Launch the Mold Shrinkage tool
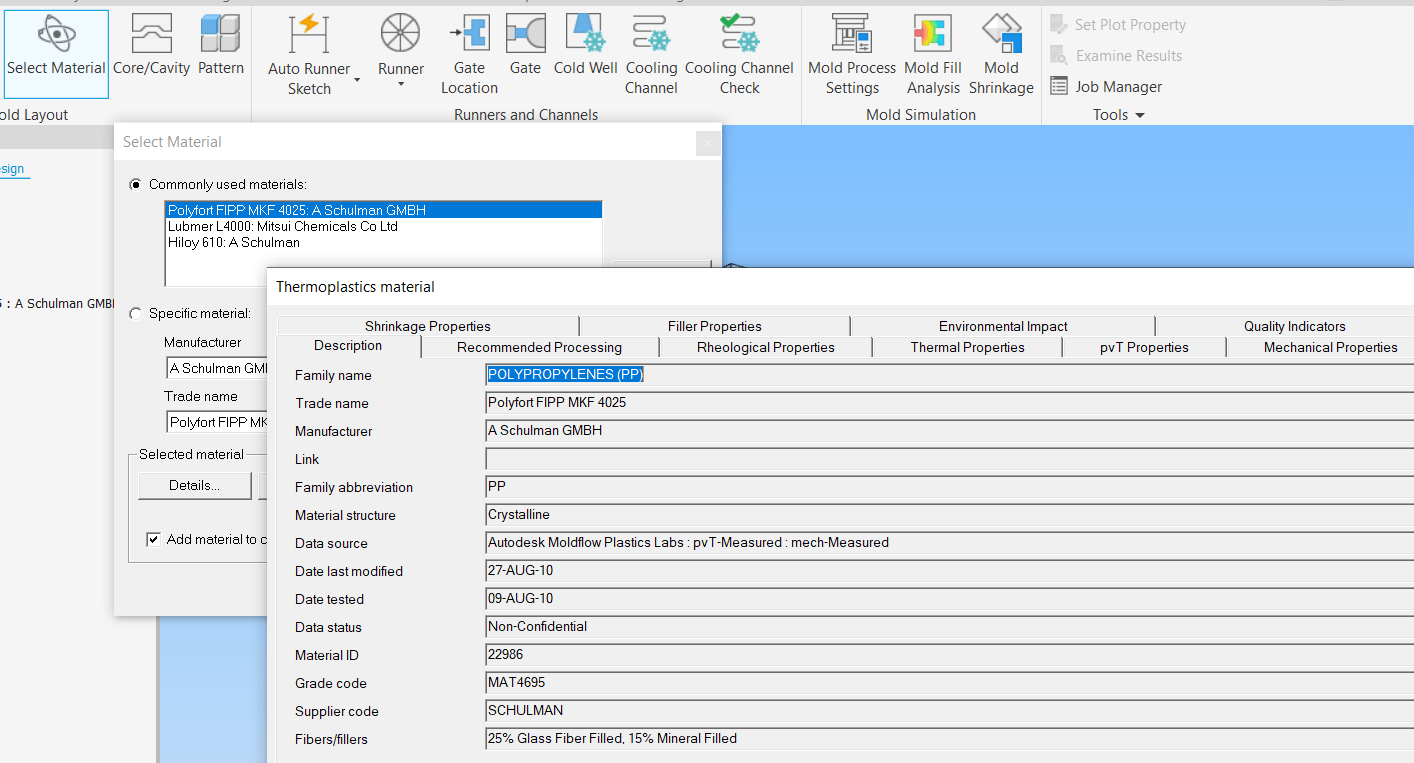The image size is (1414, 763). tap(1001, 35)
